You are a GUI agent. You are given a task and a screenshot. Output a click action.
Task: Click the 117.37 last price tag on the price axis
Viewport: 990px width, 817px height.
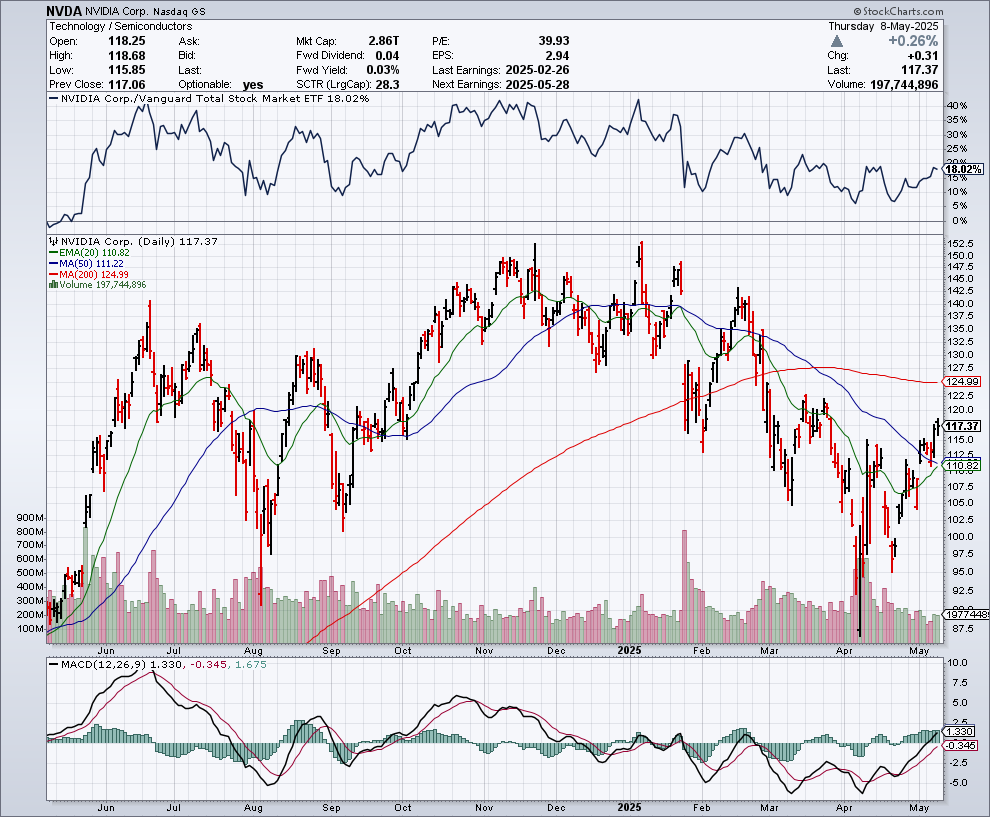click(962, 426)
